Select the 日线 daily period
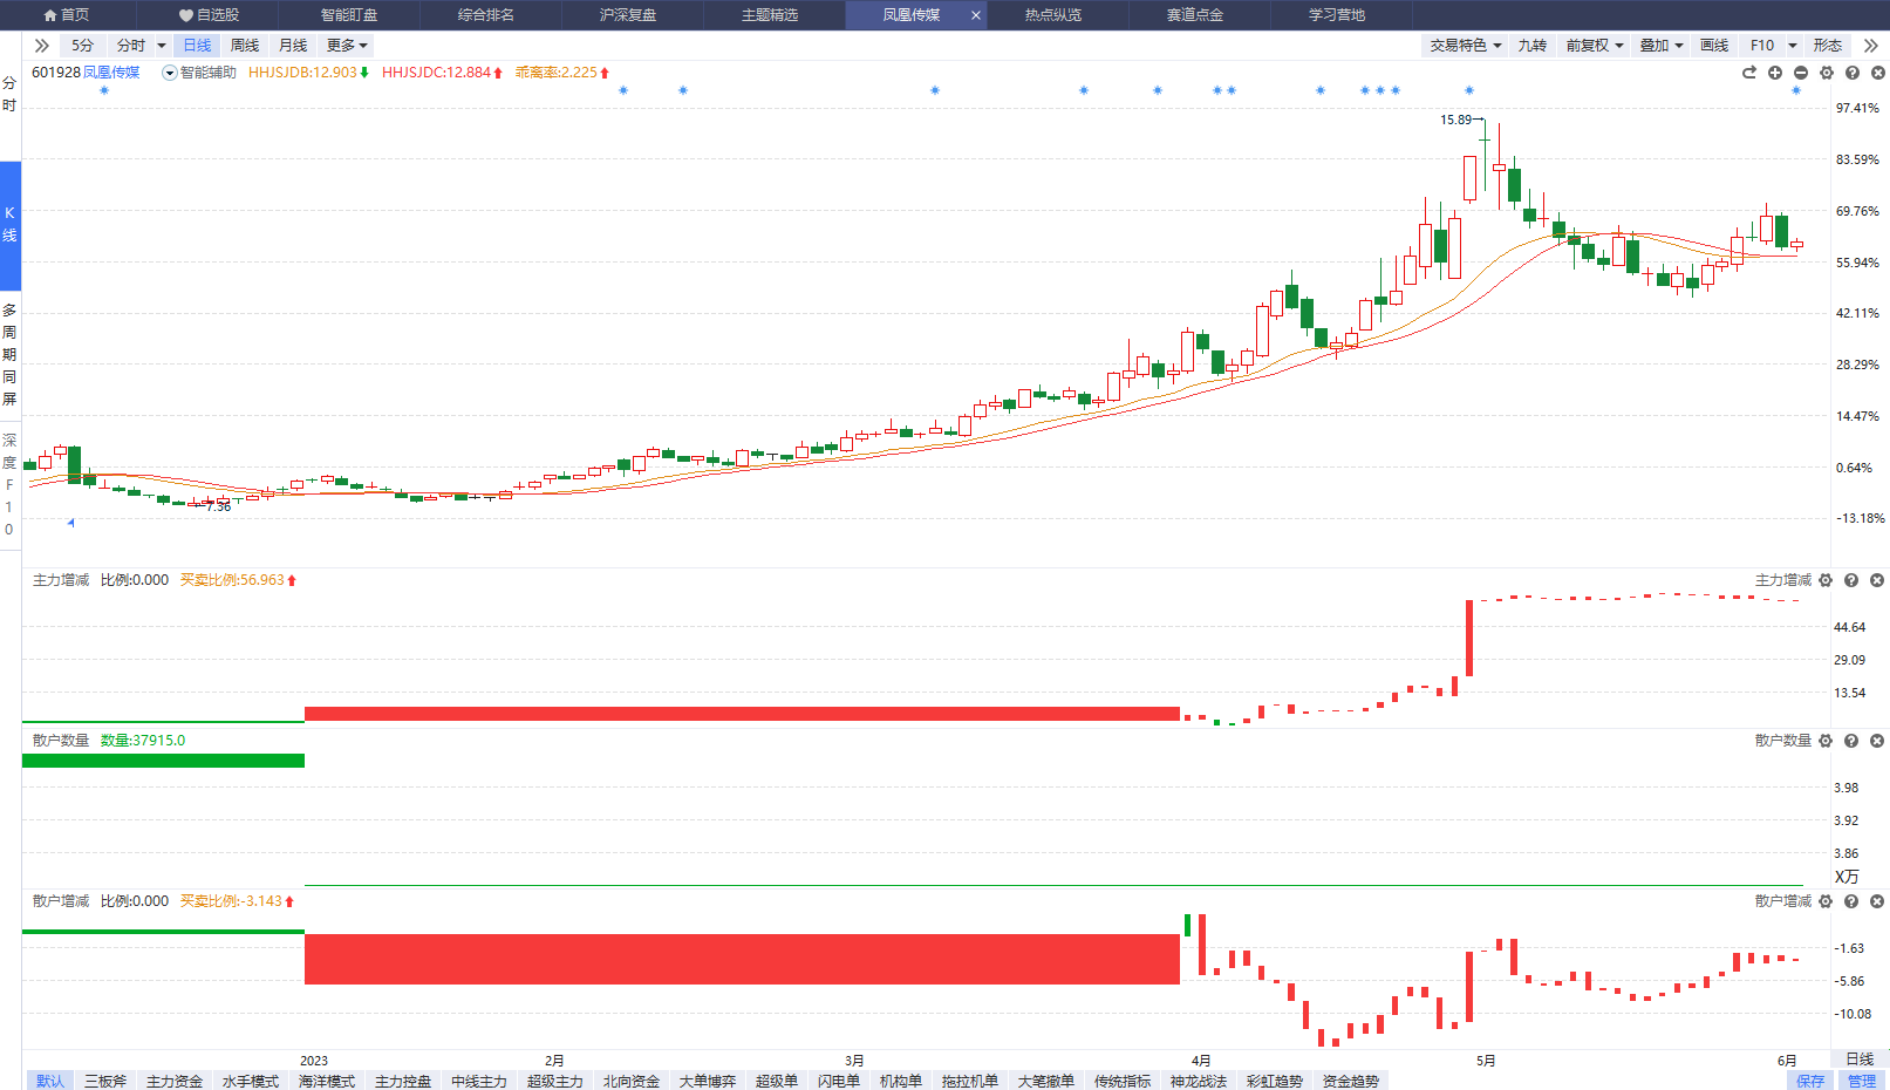 pos(197,45)
